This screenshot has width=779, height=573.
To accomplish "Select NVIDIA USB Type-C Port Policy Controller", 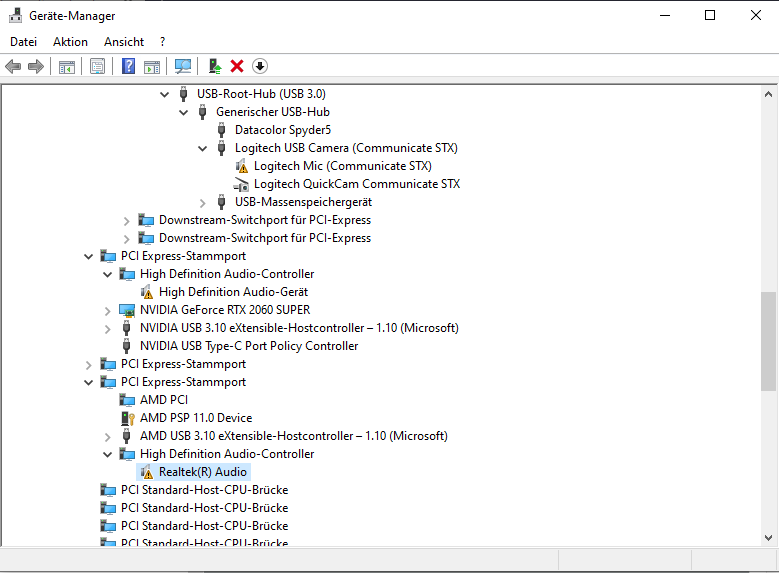I will click(x=249, y=346).
